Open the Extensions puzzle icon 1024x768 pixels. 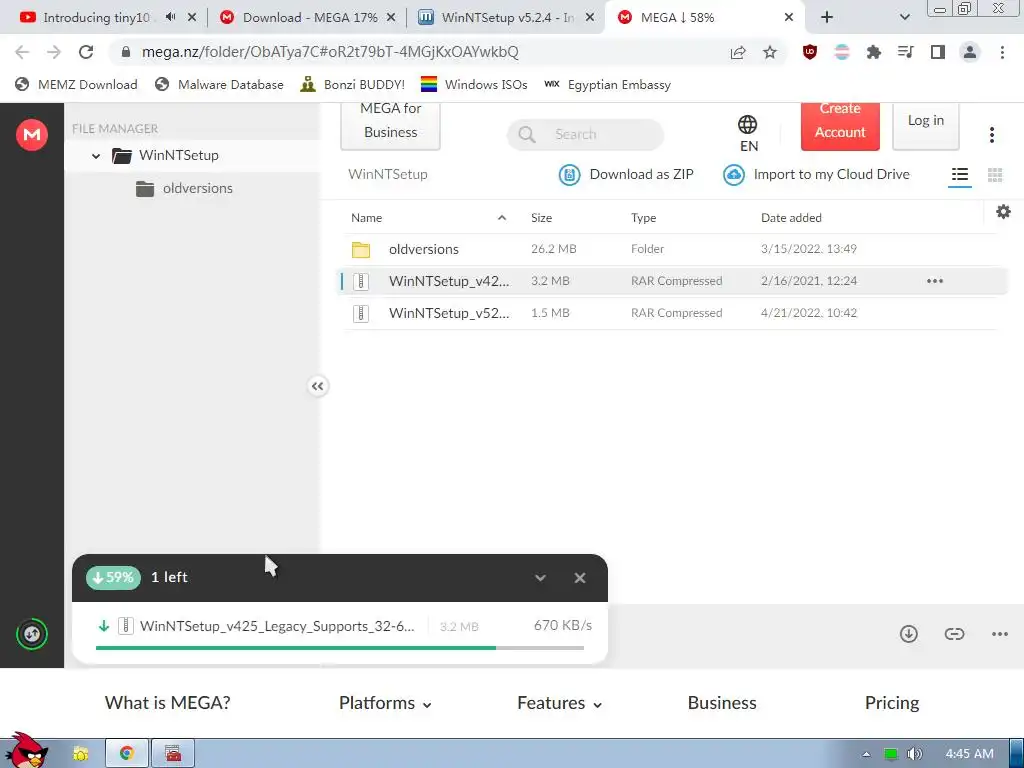[873, 52]
